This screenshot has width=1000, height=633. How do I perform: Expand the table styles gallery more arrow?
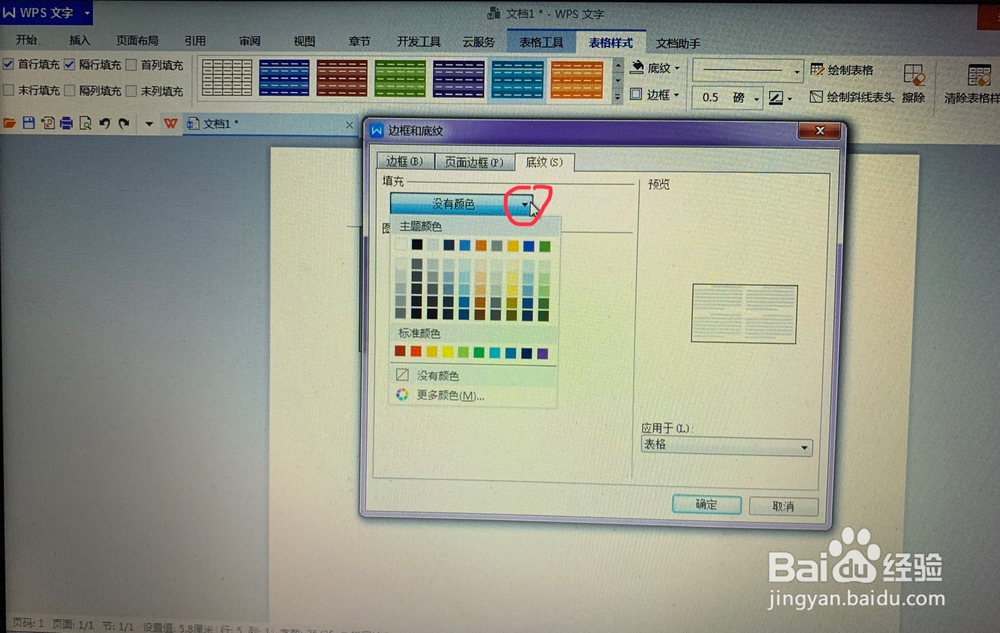617,97
